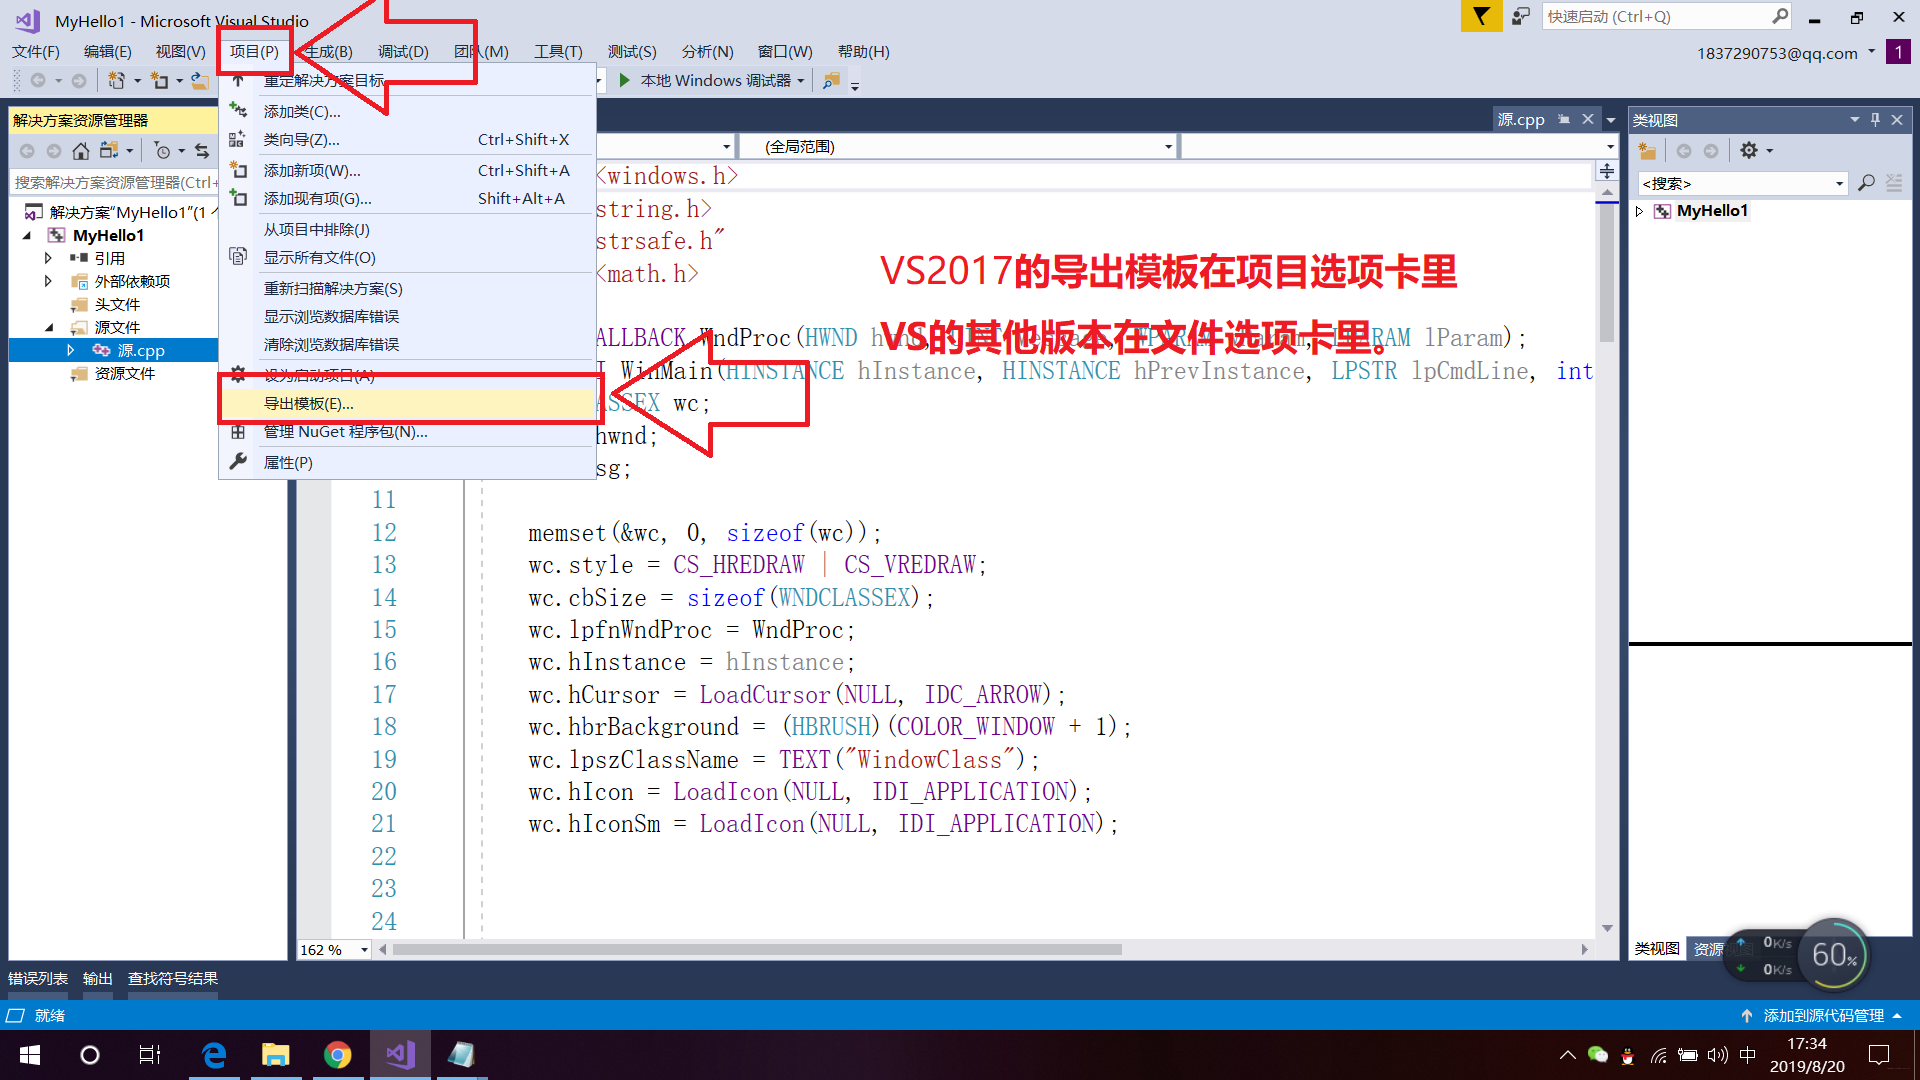Open the 文件(F) menu
The image size is (1920, 1080).
tap(36, 52)
